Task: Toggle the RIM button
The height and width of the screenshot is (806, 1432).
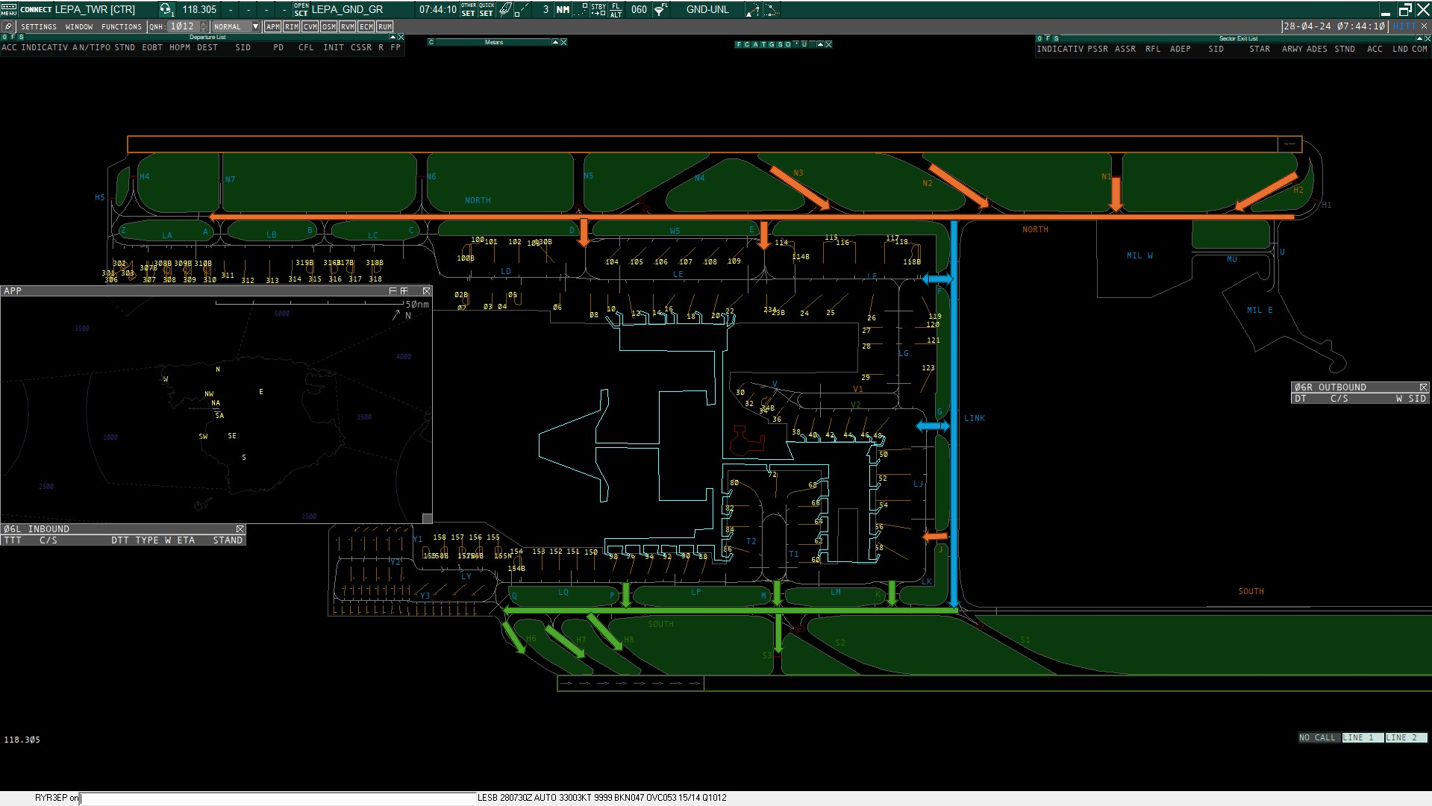Action: [291, 27]
